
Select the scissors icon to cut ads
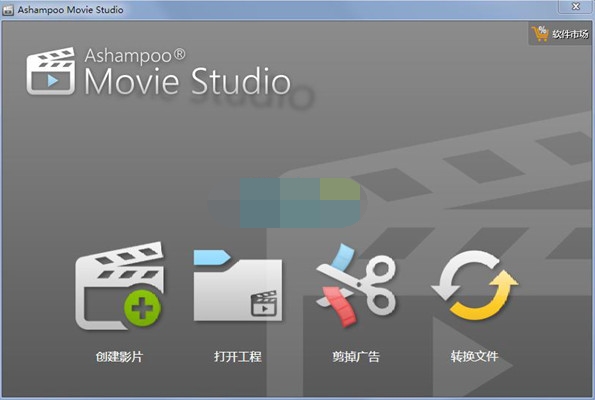point(356,286)
